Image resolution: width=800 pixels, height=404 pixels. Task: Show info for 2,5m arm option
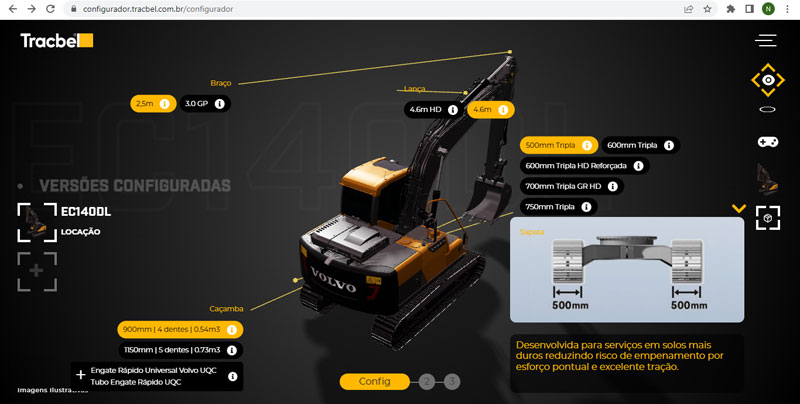point(164,104)
